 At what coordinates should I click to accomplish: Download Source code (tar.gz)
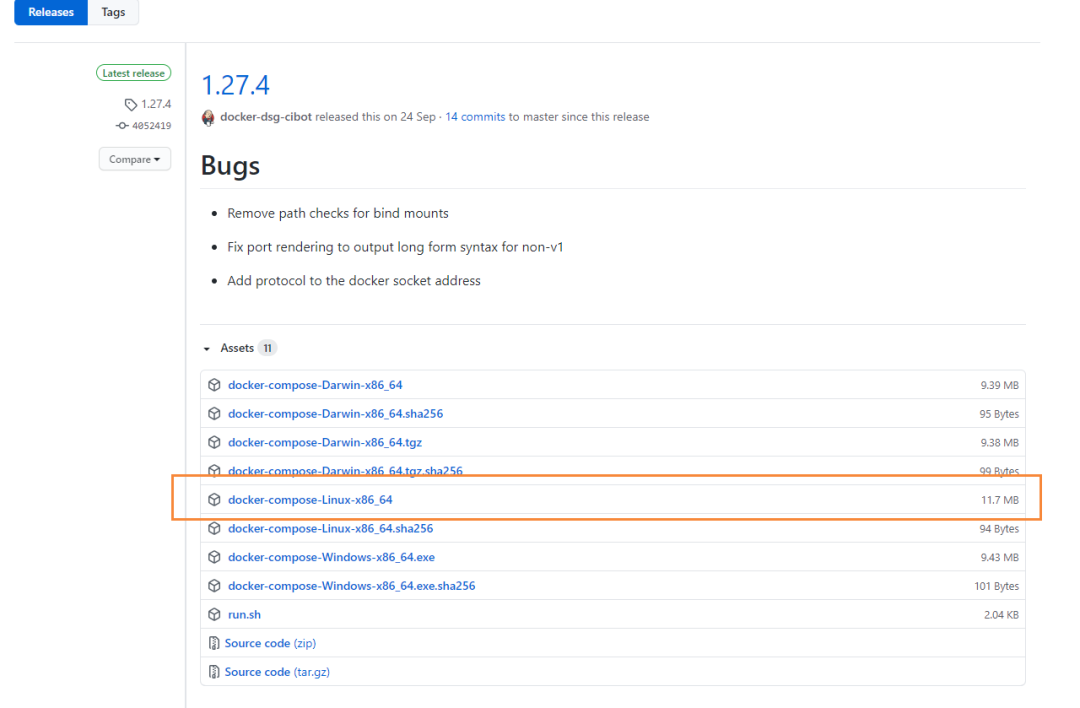[x=277, y=672]
